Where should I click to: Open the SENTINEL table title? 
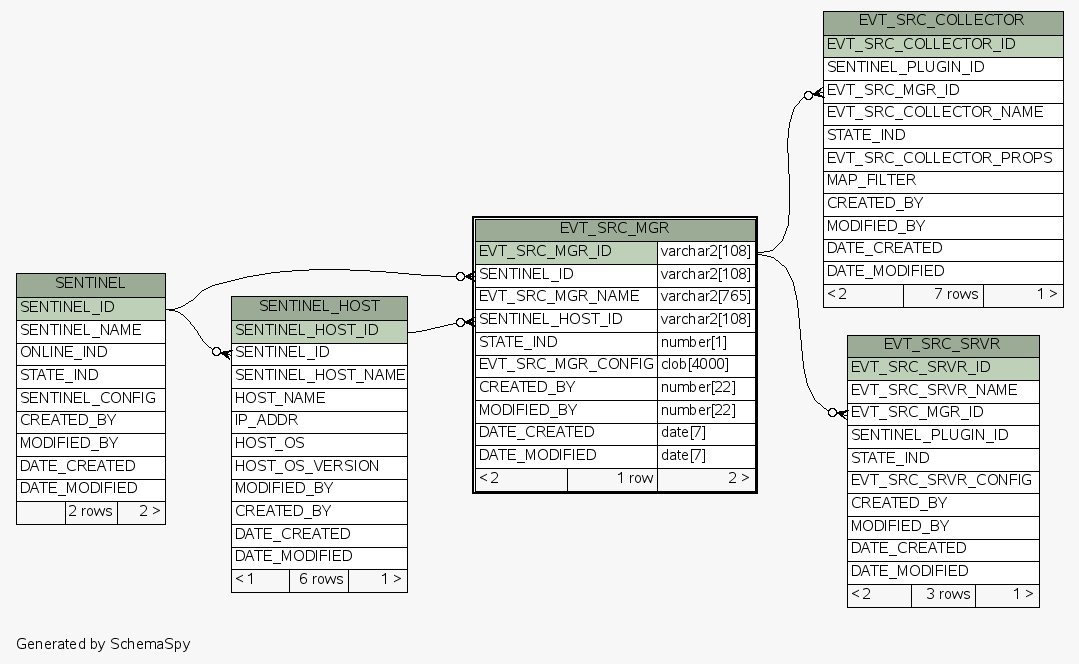point(90,285)
